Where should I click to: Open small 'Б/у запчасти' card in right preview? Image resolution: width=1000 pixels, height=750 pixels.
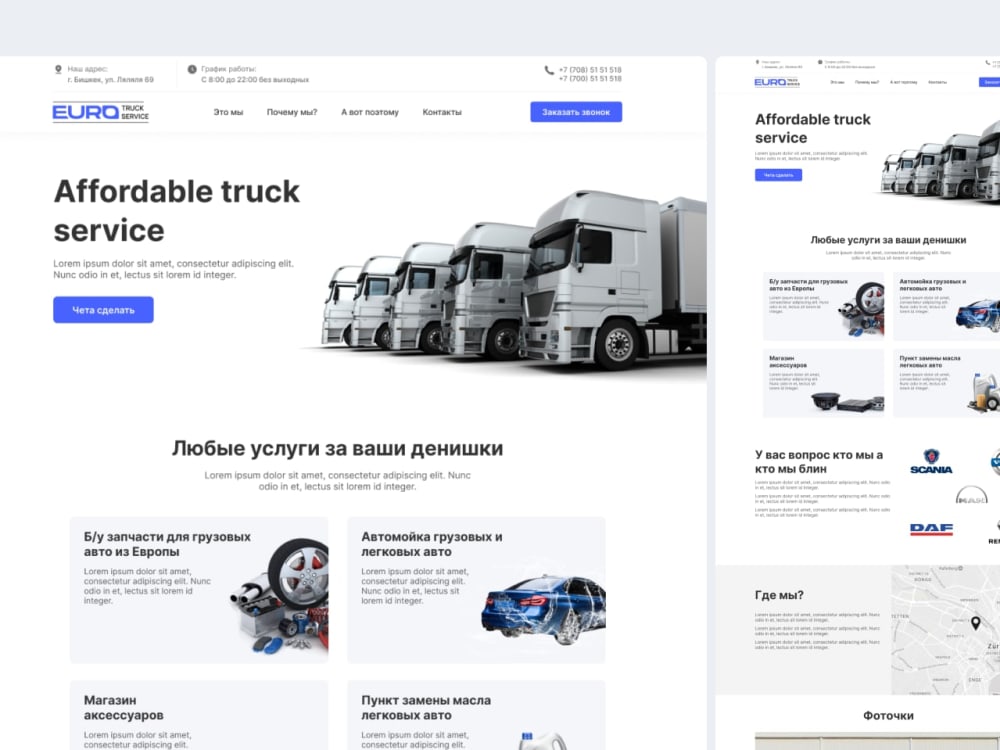click(x=823, y=306)
